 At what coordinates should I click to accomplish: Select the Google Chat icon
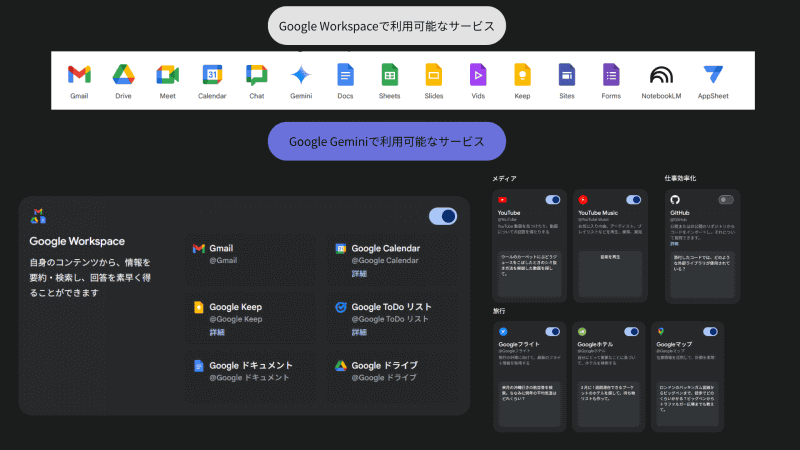pyautogui.click(x=256, y=75)
